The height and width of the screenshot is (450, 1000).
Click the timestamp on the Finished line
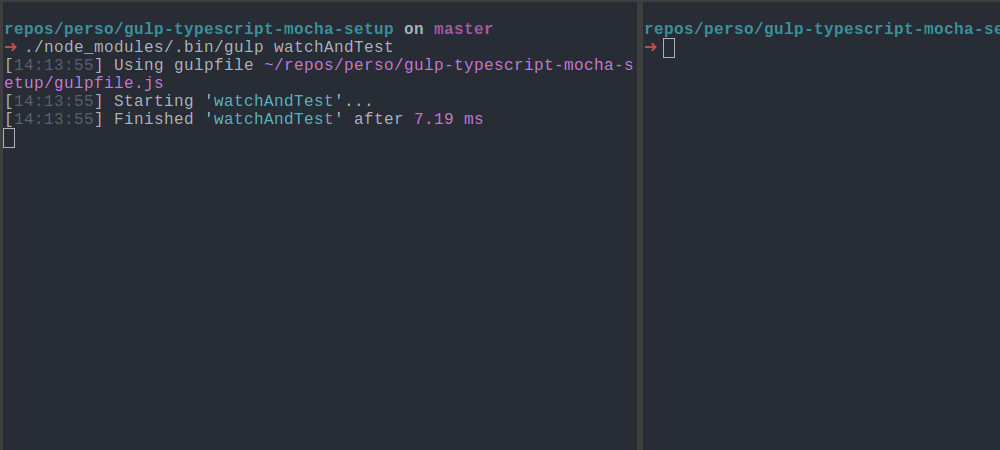click(x=54, y=119)
